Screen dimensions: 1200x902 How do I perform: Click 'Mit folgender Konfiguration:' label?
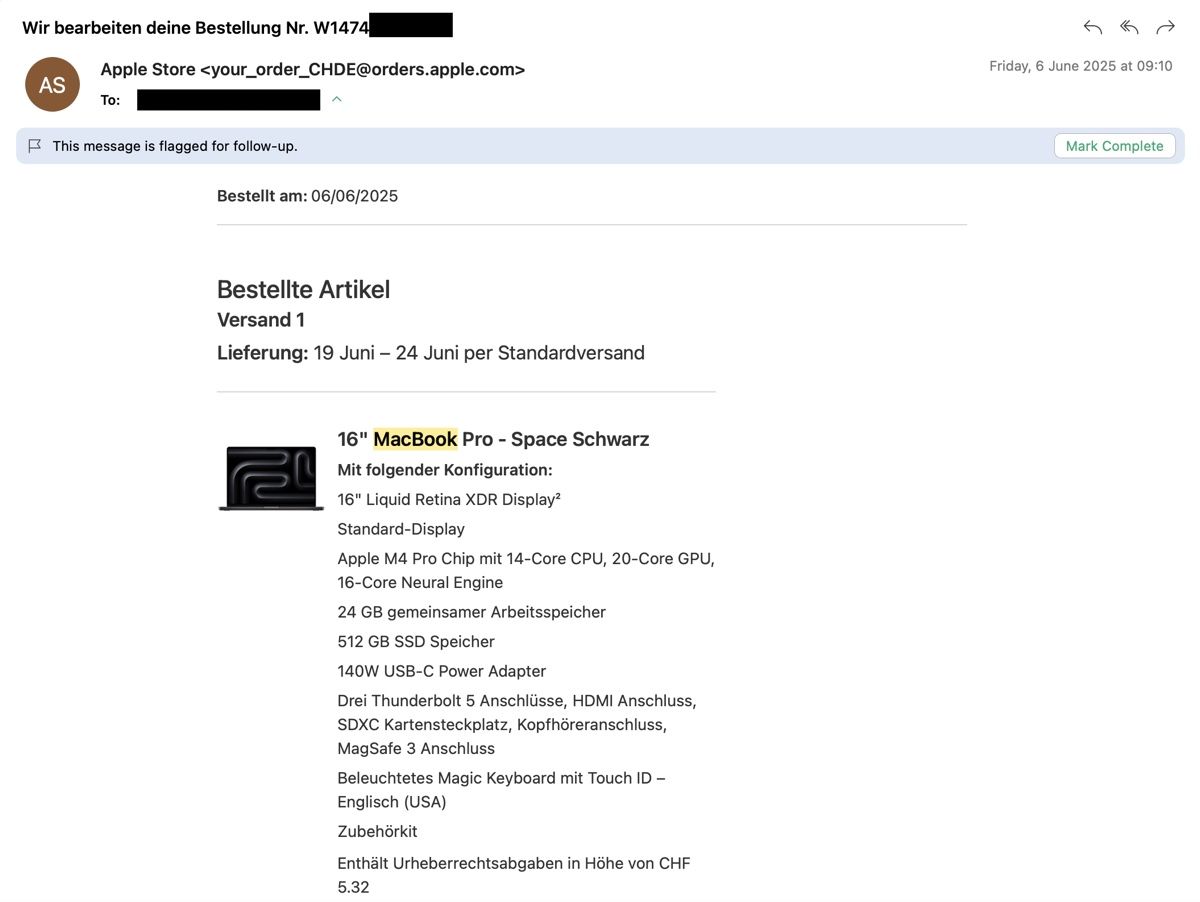[x=445, y=470]
